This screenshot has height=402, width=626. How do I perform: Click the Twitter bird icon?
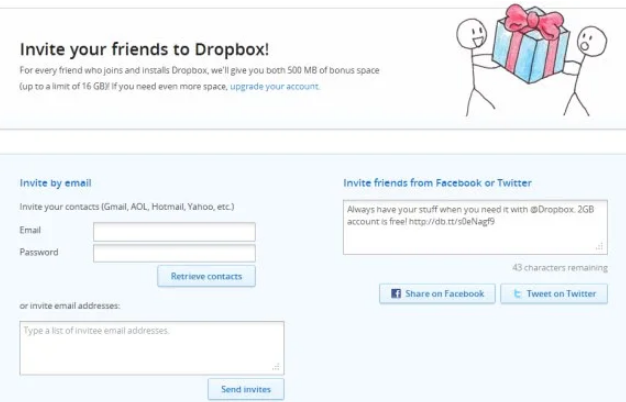517,294
